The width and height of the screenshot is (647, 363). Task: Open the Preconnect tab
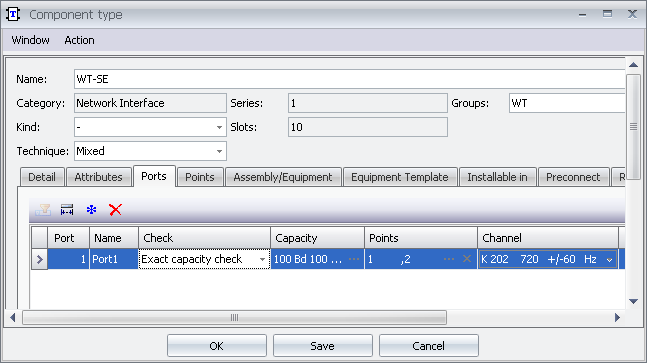tap(573, 177)
